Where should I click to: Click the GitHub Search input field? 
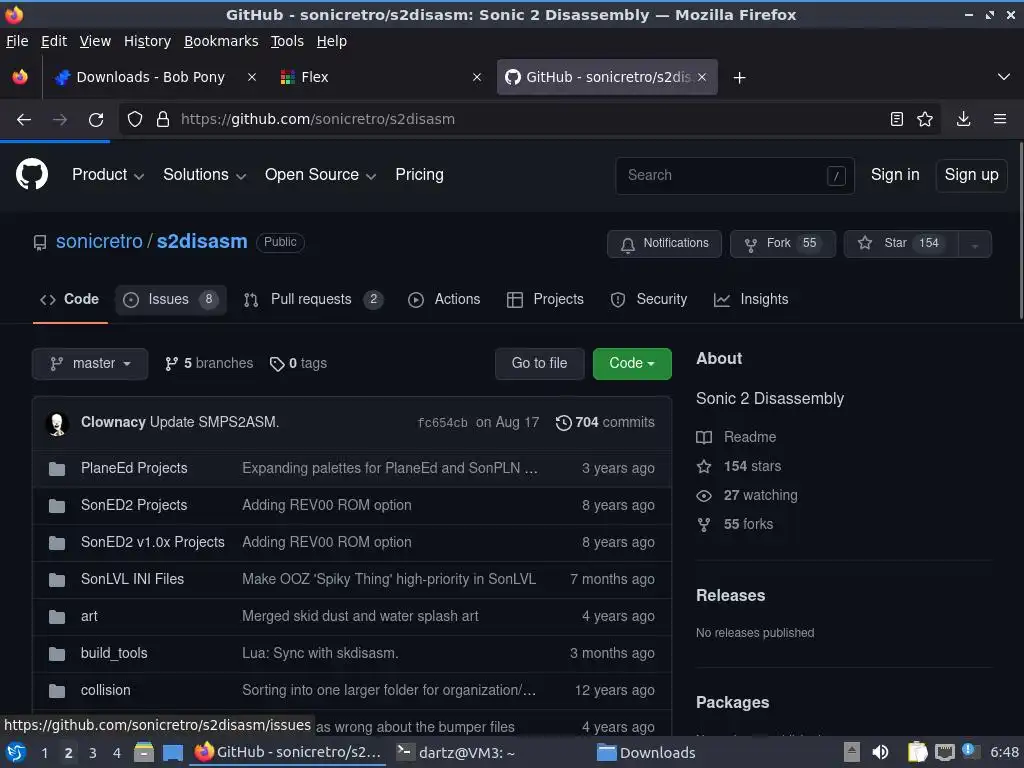click(x=735, y=175)
